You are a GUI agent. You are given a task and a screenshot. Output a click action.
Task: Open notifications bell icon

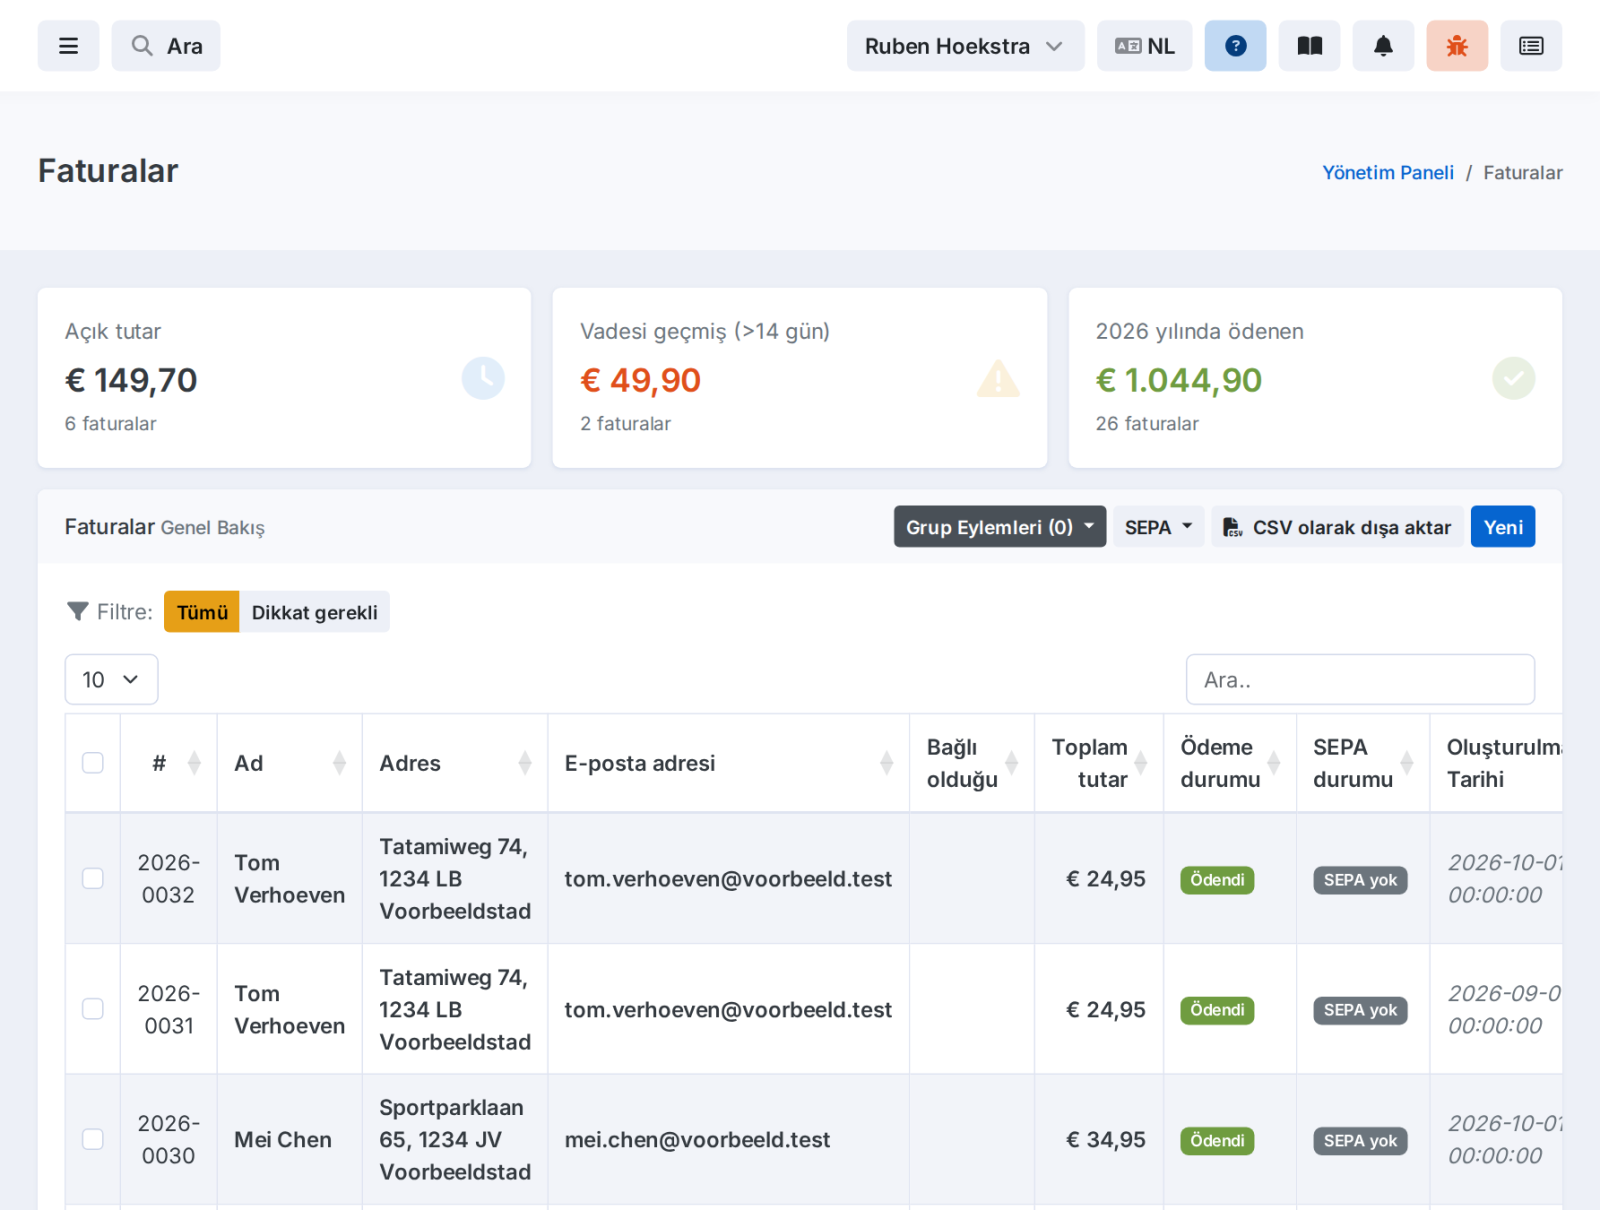tap(1383, 46)
